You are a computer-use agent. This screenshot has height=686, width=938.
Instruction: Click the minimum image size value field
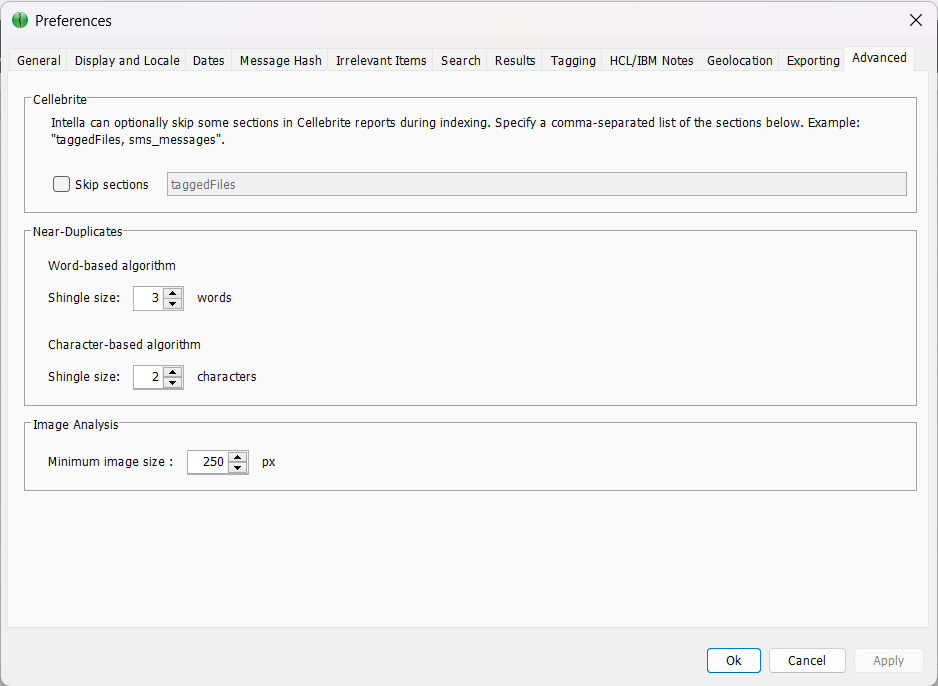pyautogui.click(x=208, y=462)
